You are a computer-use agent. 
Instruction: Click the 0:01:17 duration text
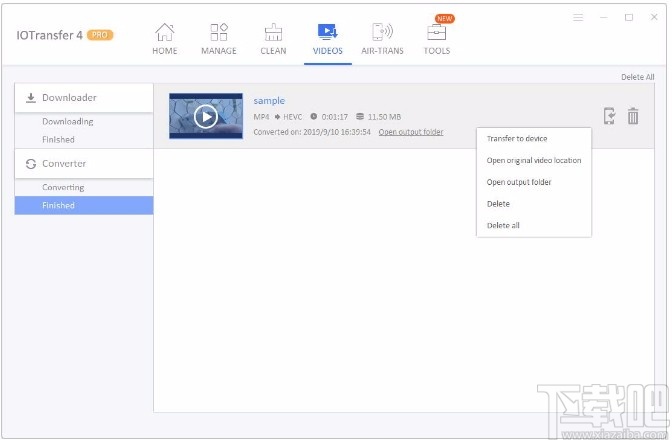pos(335,117)
